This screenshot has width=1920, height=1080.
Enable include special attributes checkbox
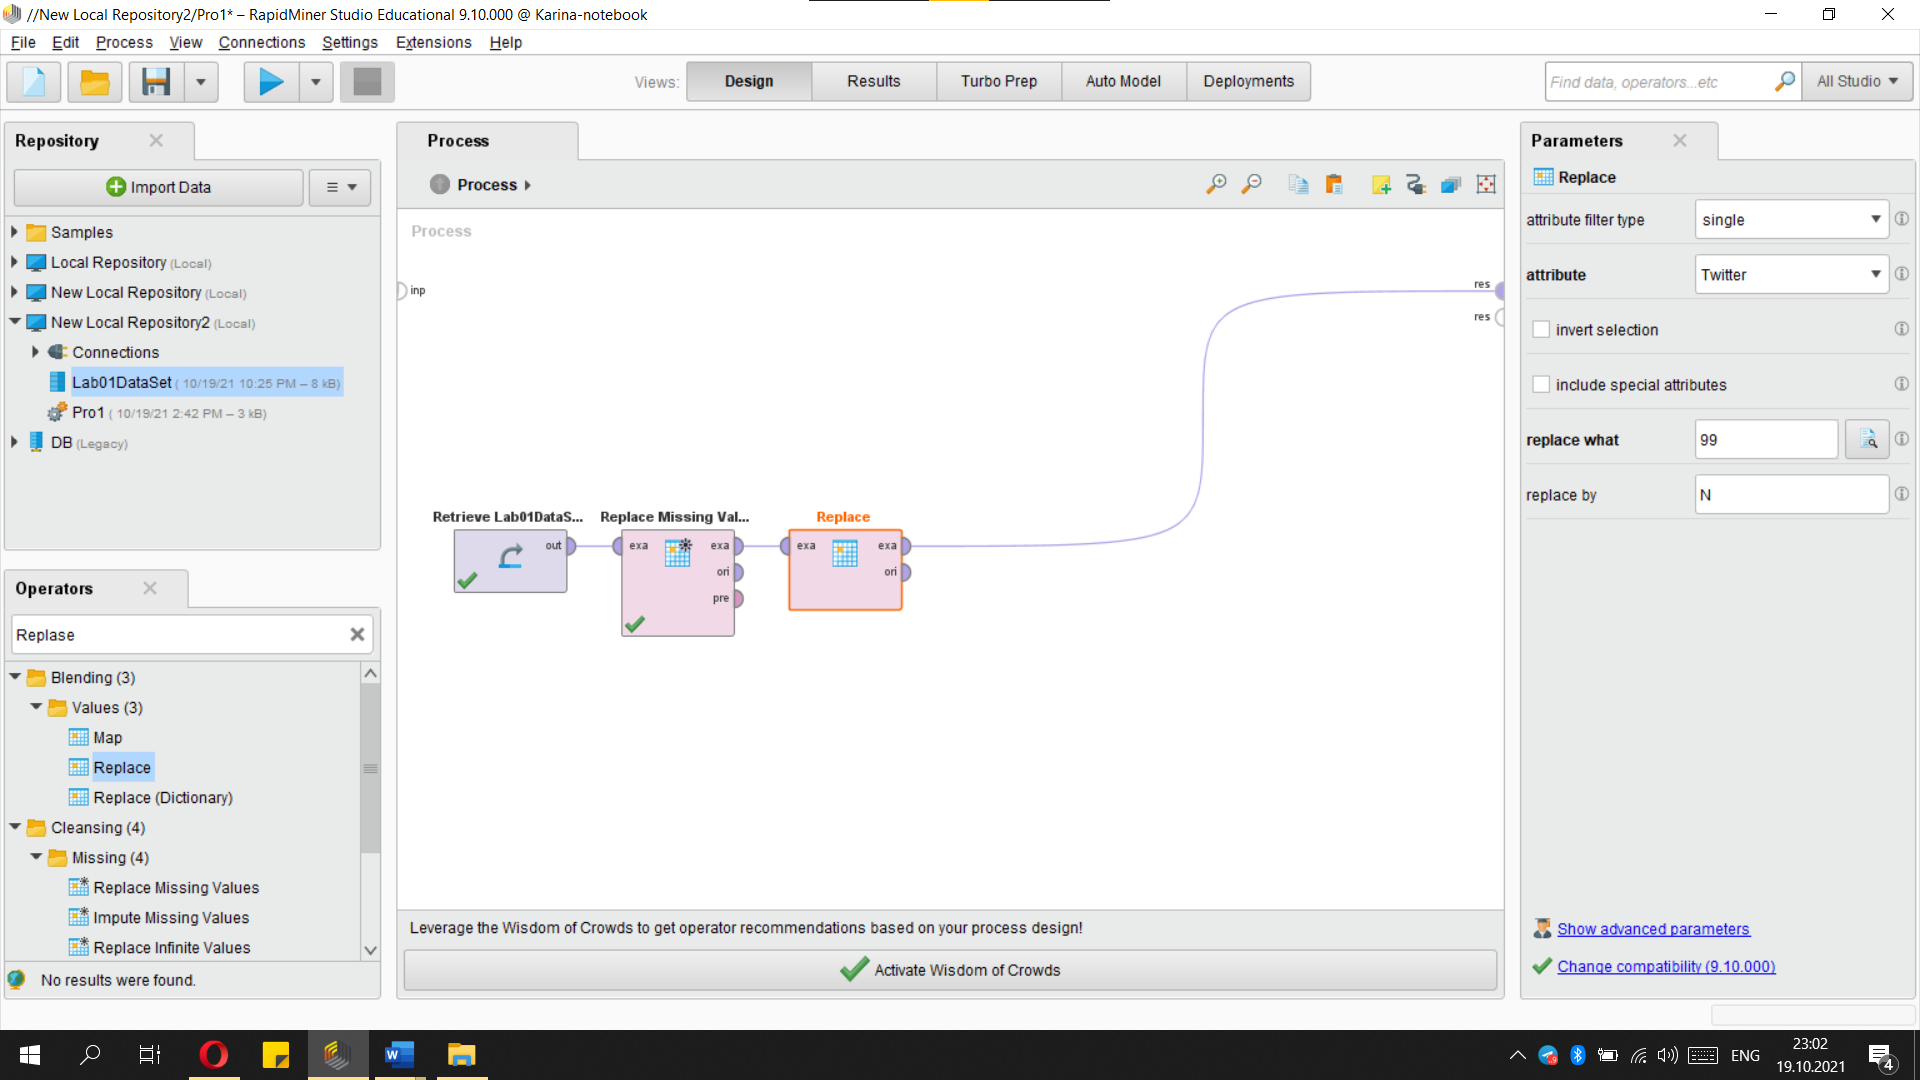(1541, 384)
